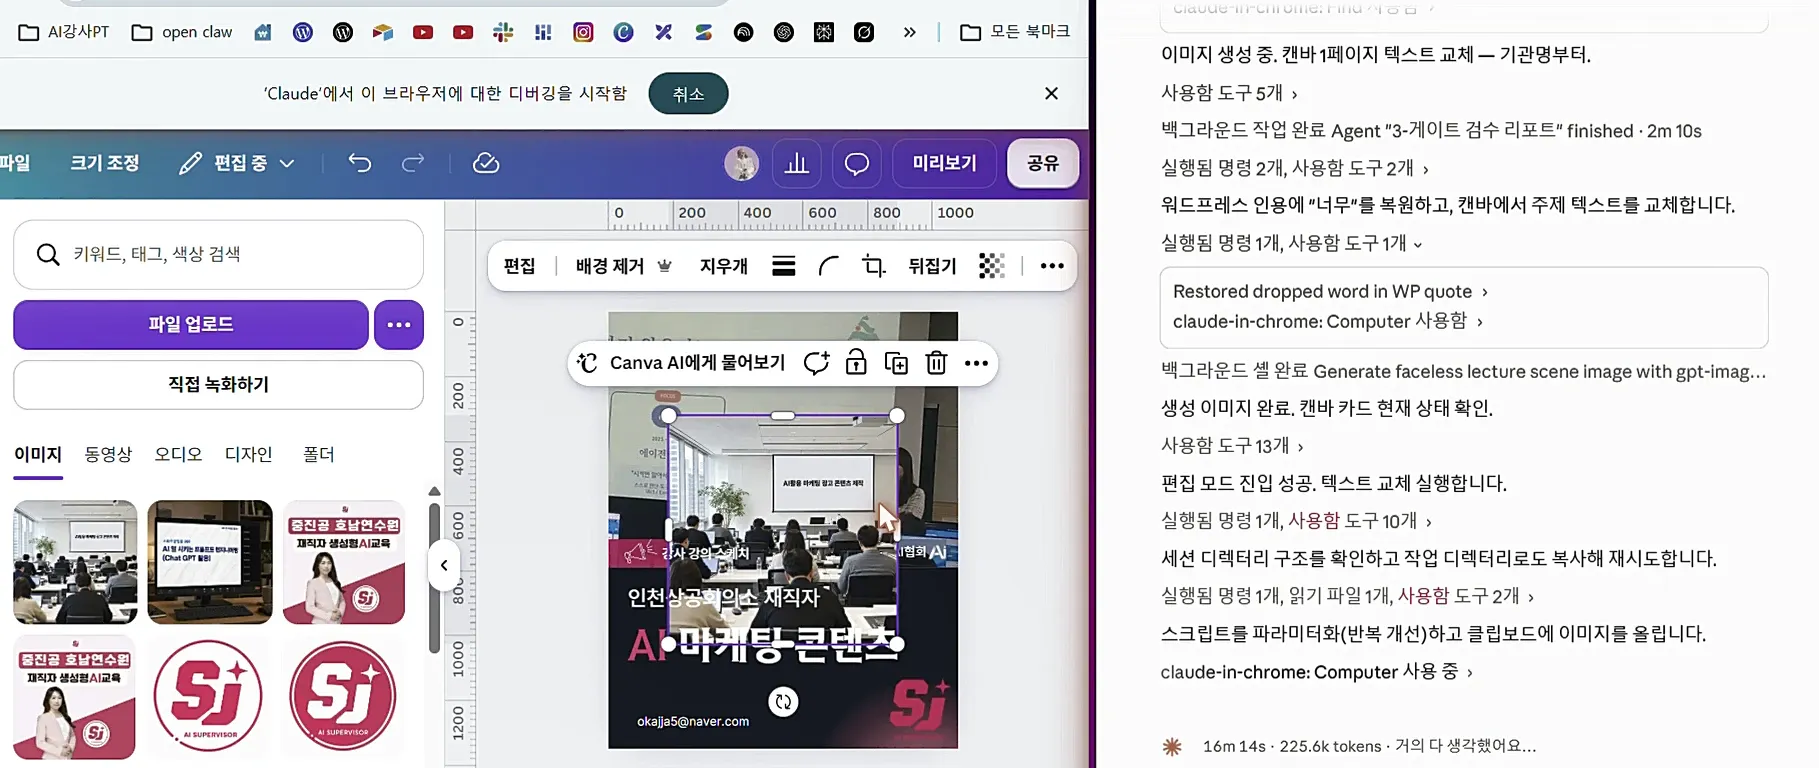Switch to the 동영상 tab

[x=108, y=454]
